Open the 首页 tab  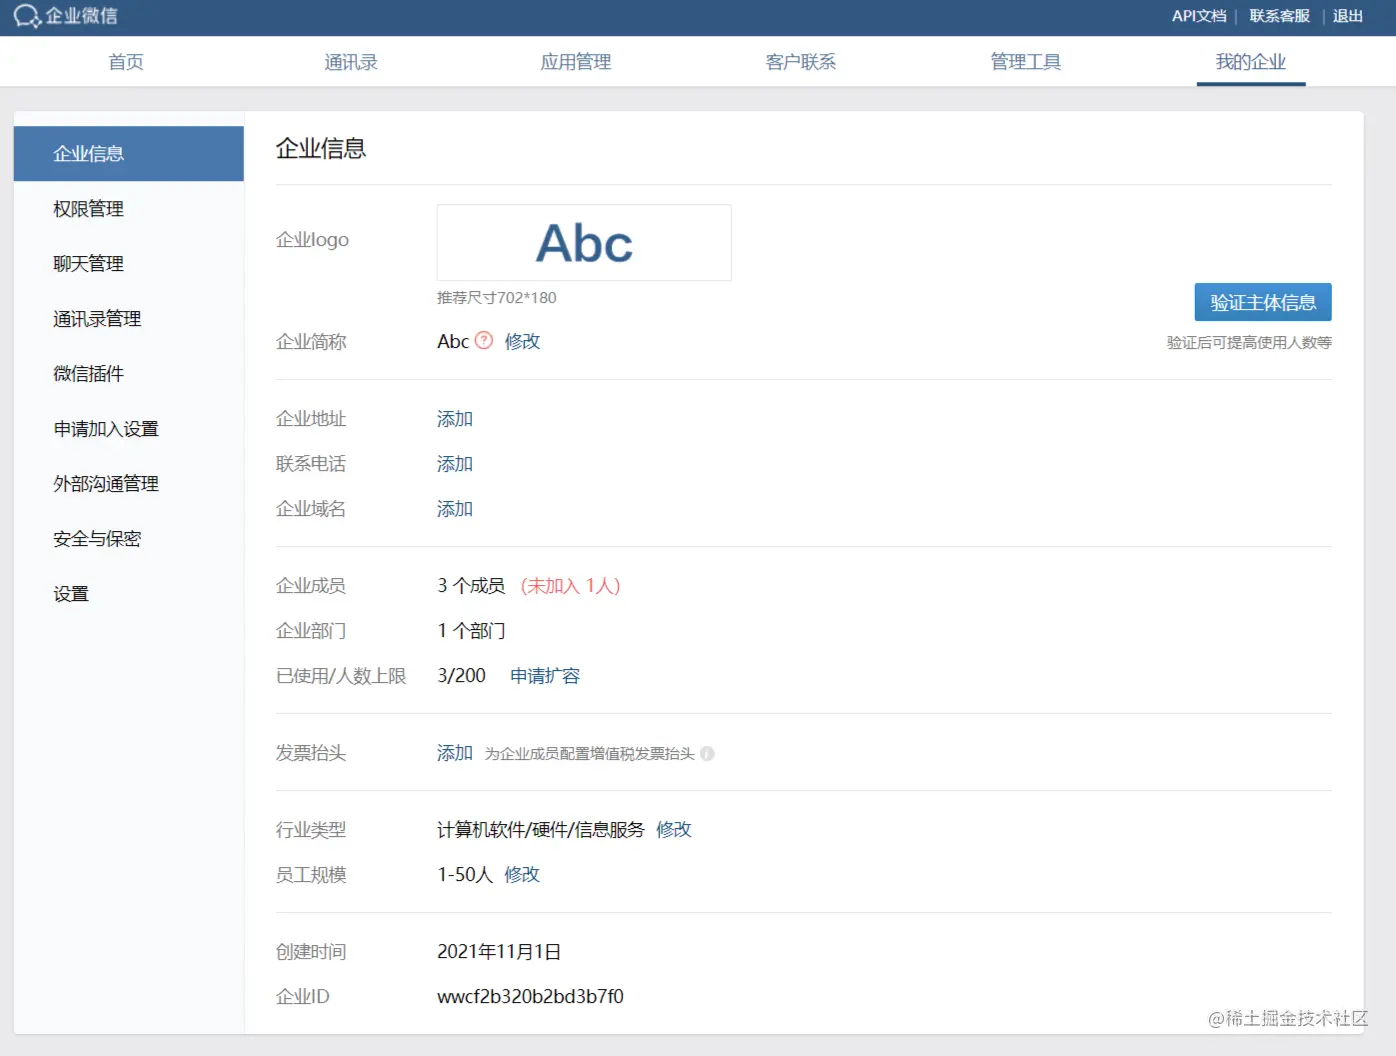[x=126, y=62]
